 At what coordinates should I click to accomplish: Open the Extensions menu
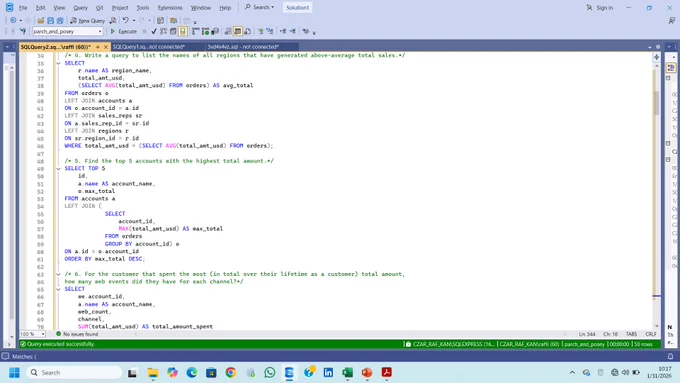pyautogui.click(x=170, y=8)
